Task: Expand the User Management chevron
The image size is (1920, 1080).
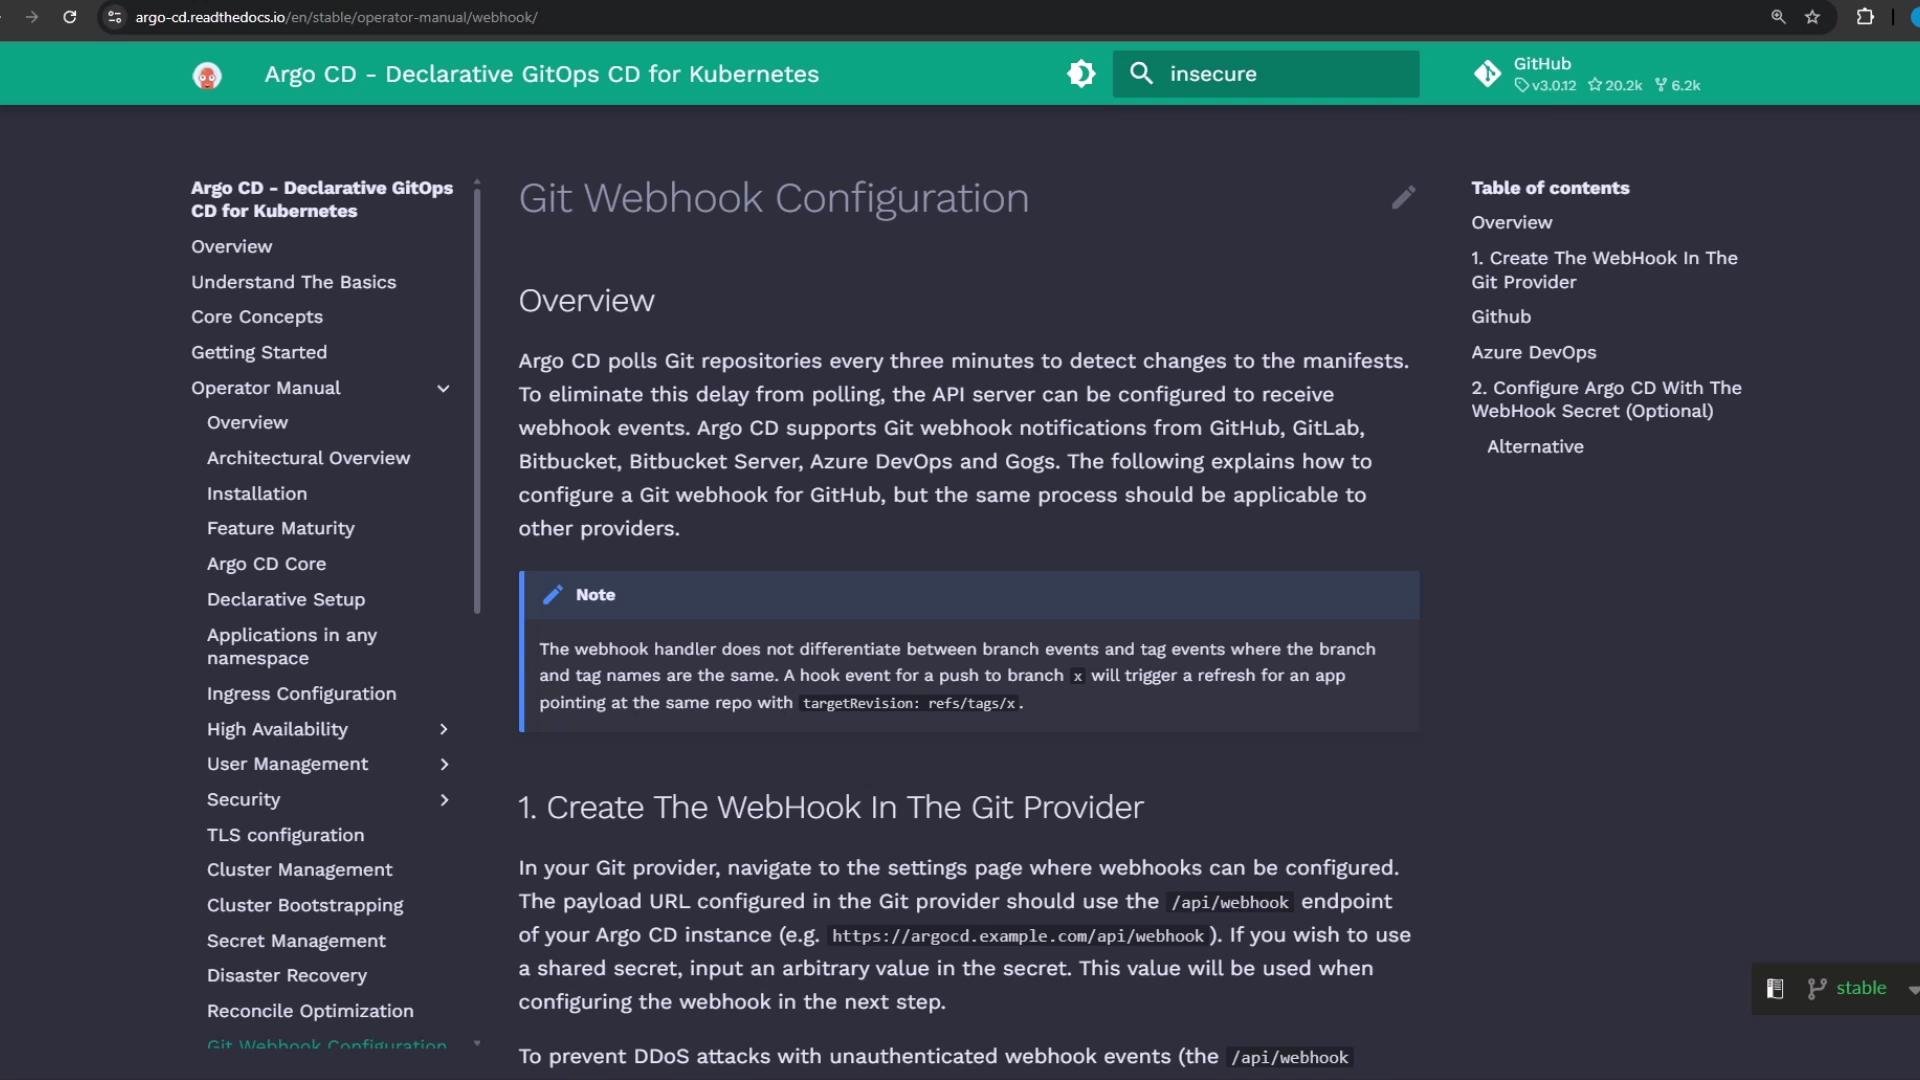Action: [444, 764]
